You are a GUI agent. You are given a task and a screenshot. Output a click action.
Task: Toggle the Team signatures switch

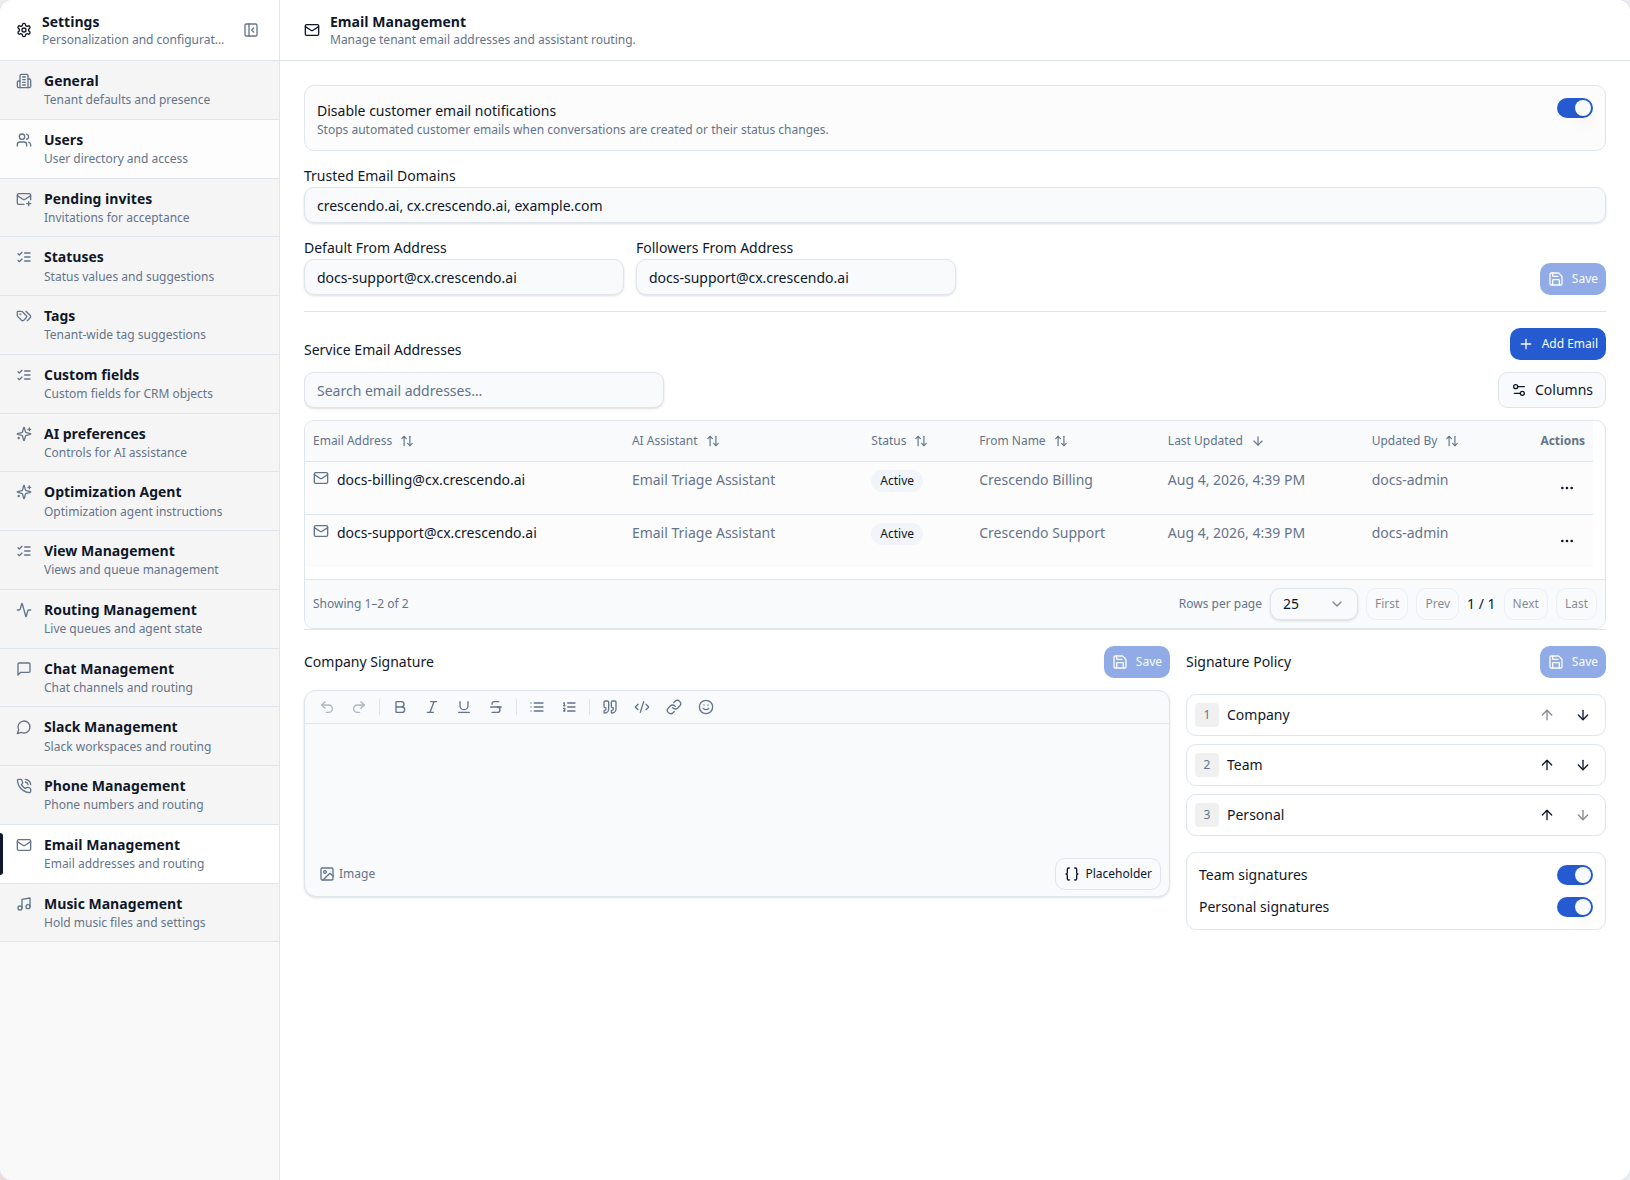click(1575, 875)
